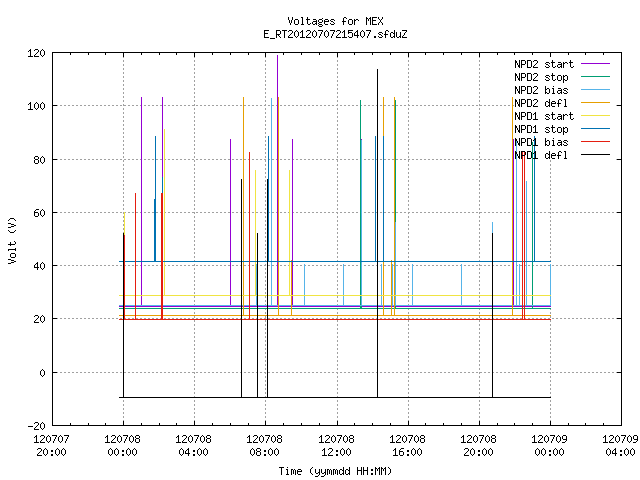Click the y-axis tick value 40
The height and width of the screenshot is (480, 640).
pos(39,266)
